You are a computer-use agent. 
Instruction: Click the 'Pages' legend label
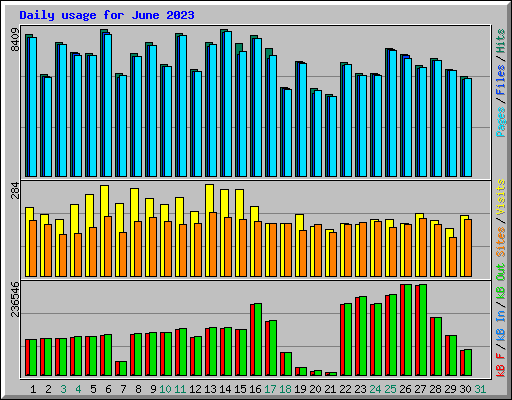(x=501, y=122)
